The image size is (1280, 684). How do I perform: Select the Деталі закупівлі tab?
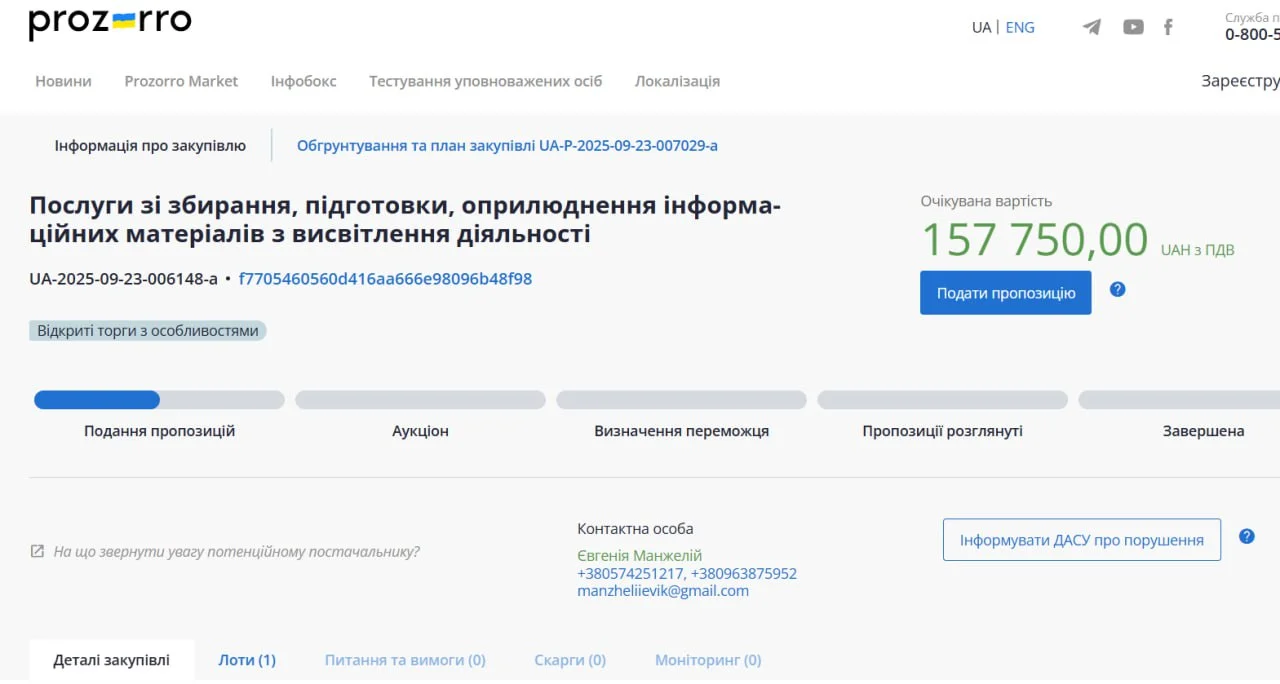point(112,660)
